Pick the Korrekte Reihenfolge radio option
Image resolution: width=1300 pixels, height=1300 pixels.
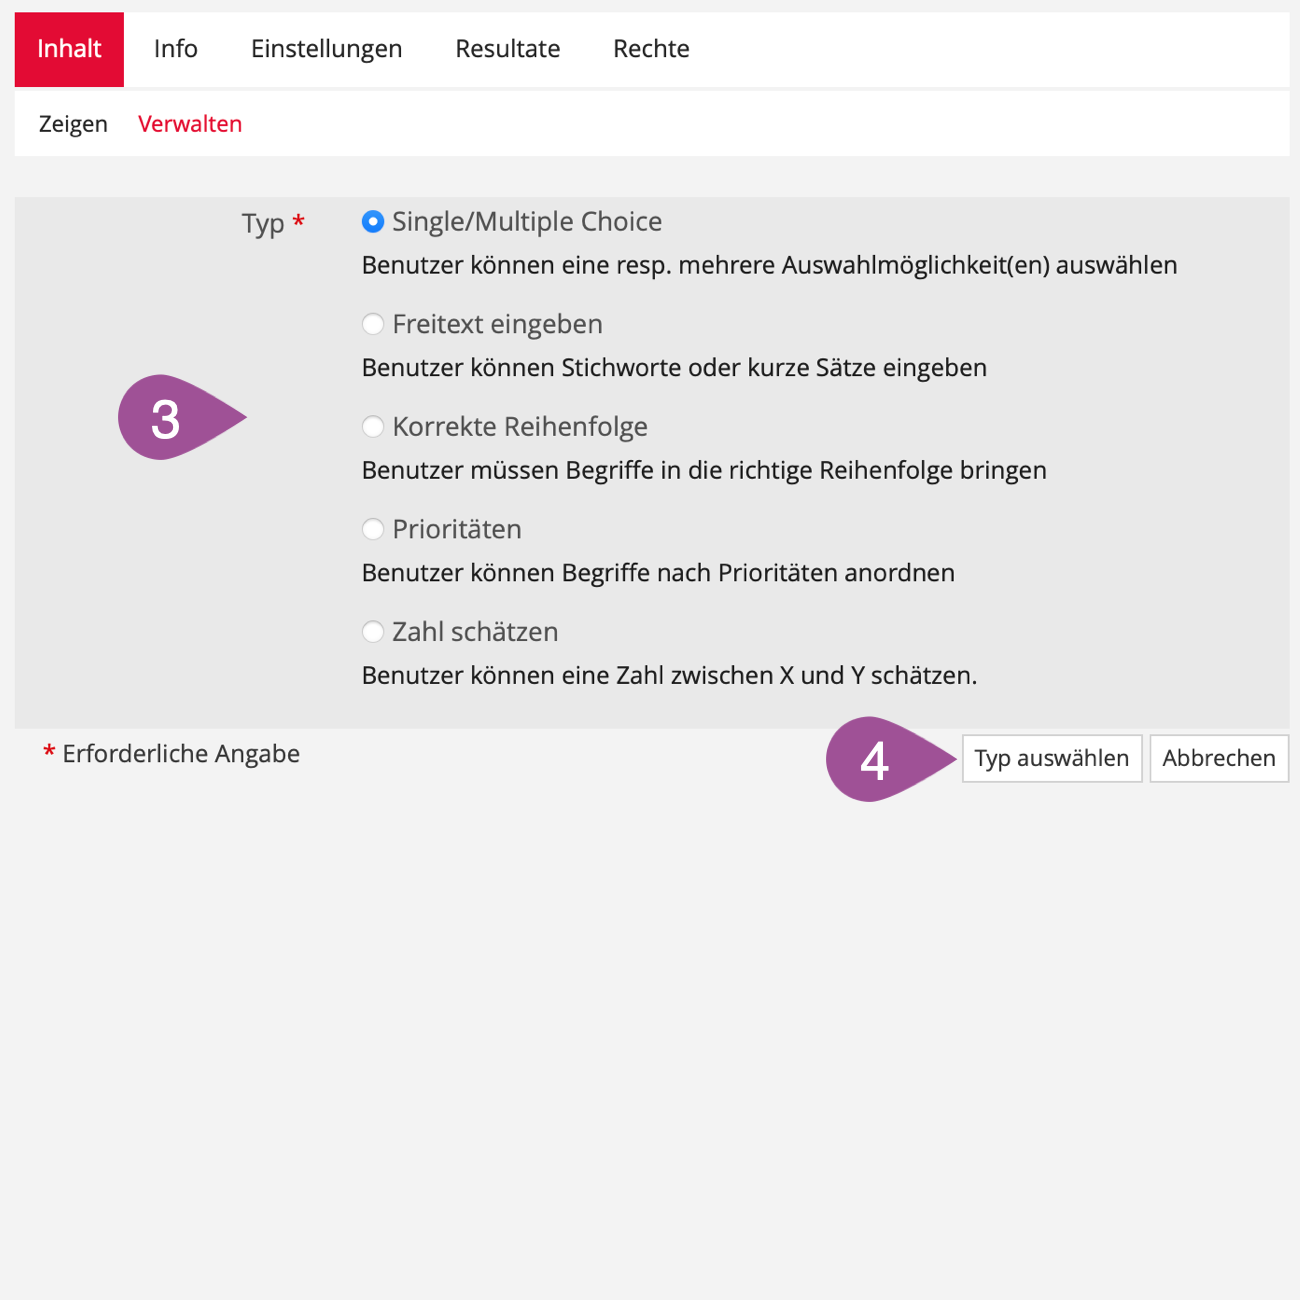(373, 427)
